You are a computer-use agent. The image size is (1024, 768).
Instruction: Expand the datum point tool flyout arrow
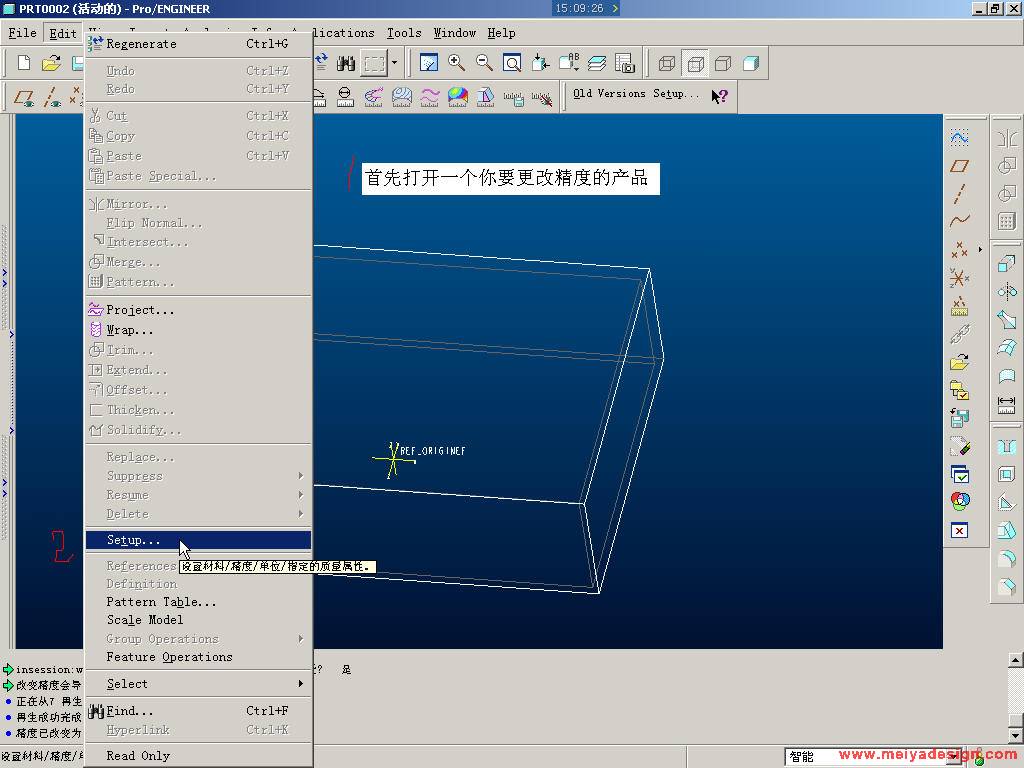coord(980,249)
